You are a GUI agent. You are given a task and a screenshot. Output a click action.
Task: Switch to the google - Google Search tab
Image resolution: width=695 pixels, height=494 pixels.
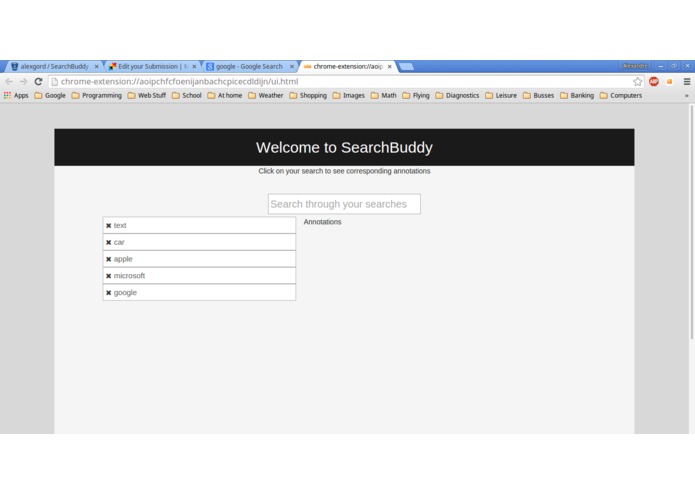click(249, 66)
